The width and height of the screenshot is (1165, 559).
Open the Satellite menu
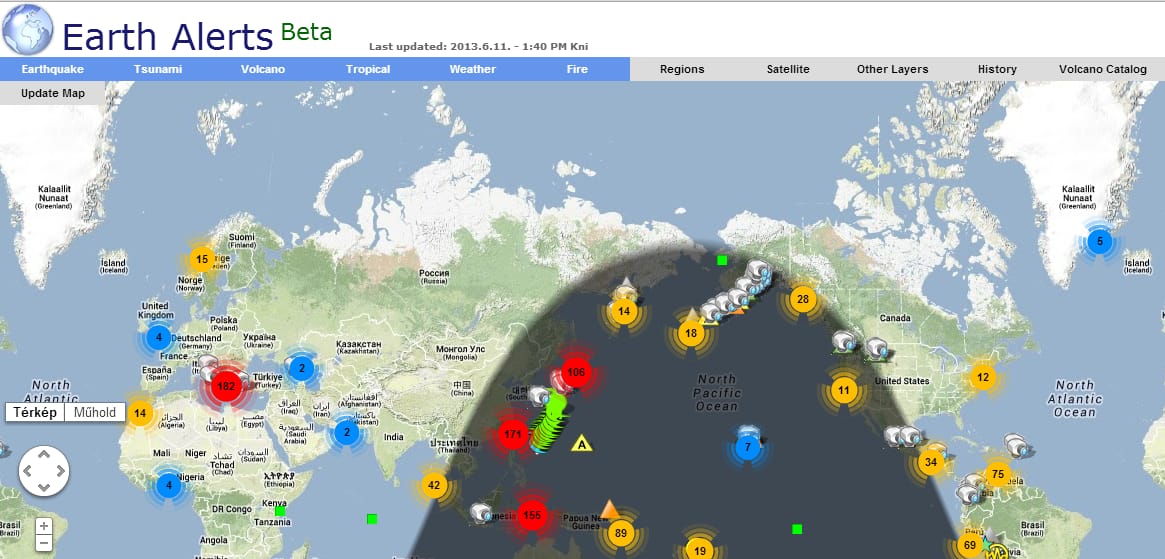[x=788, y=69]
